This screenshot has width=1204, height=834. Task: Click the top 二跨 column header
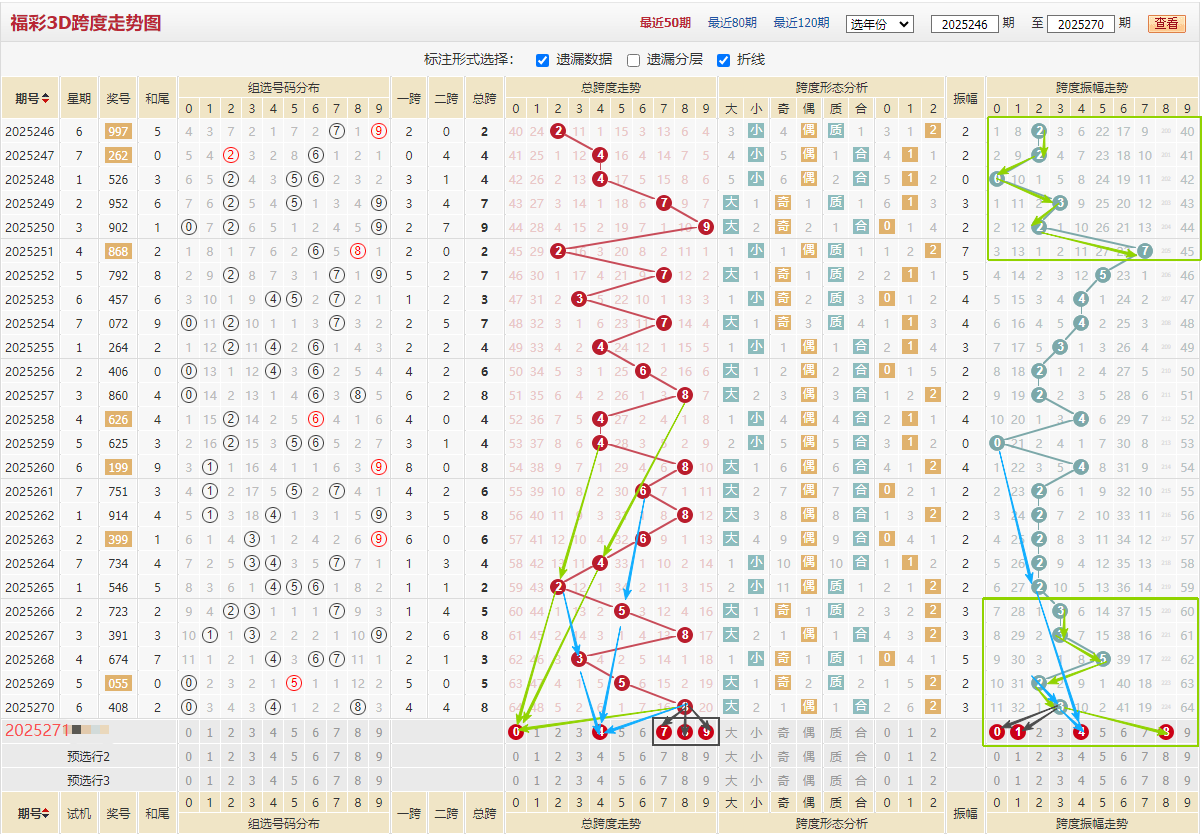click(446, 99)
